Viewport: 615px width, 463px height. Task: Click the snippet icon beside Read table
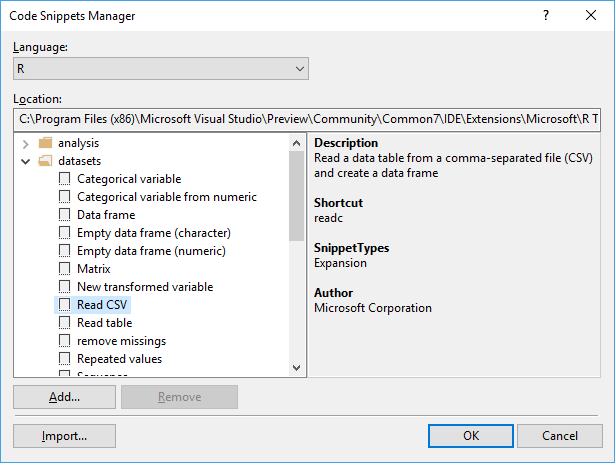65,323
